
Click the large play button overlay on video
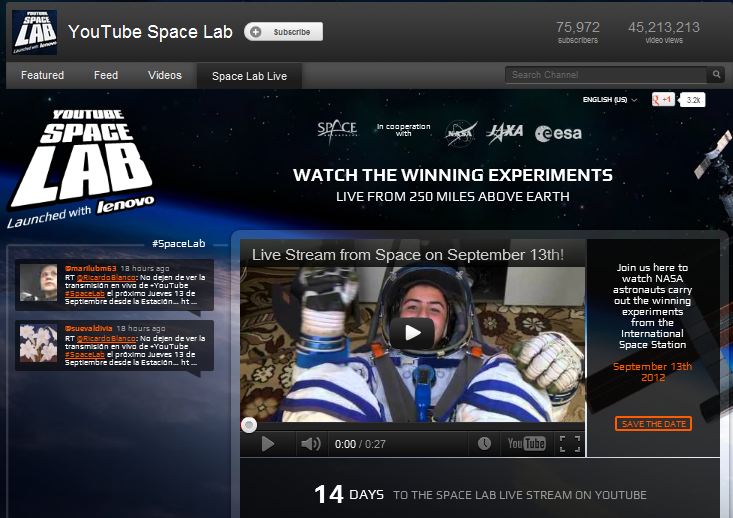pos(412,333)
